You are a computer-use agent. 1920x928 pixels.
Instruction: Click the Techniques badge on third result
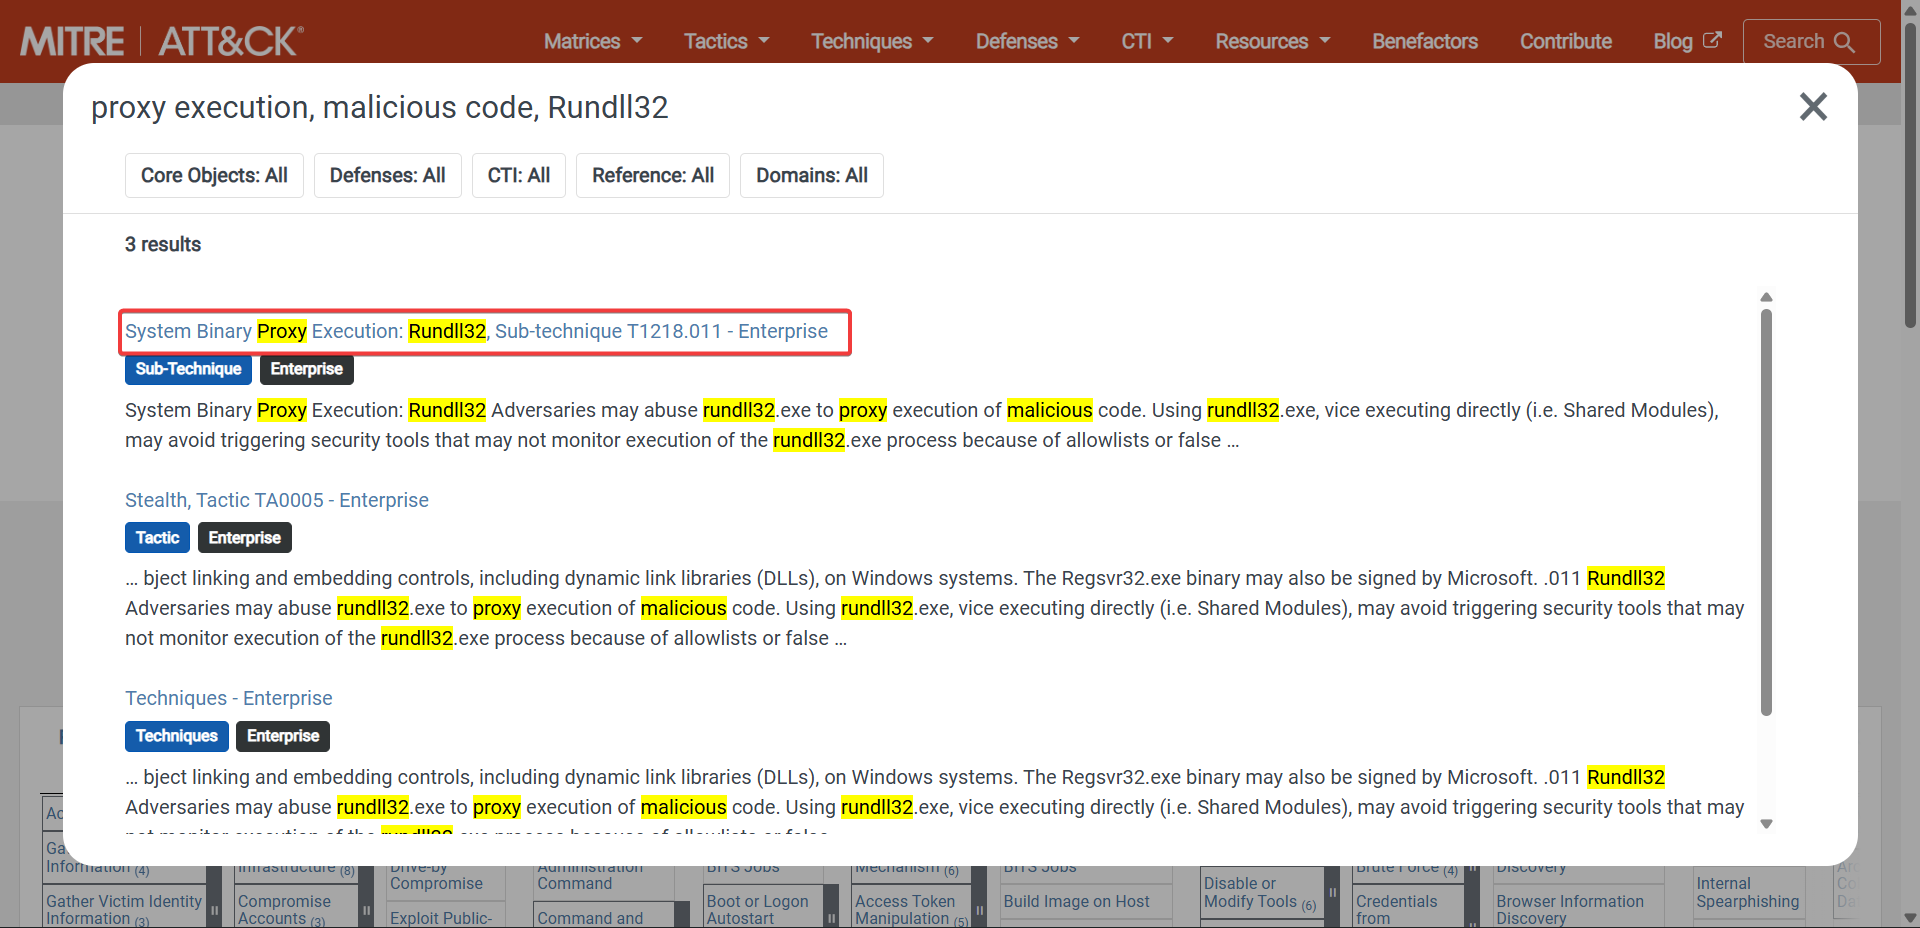(x=177, y=736)
